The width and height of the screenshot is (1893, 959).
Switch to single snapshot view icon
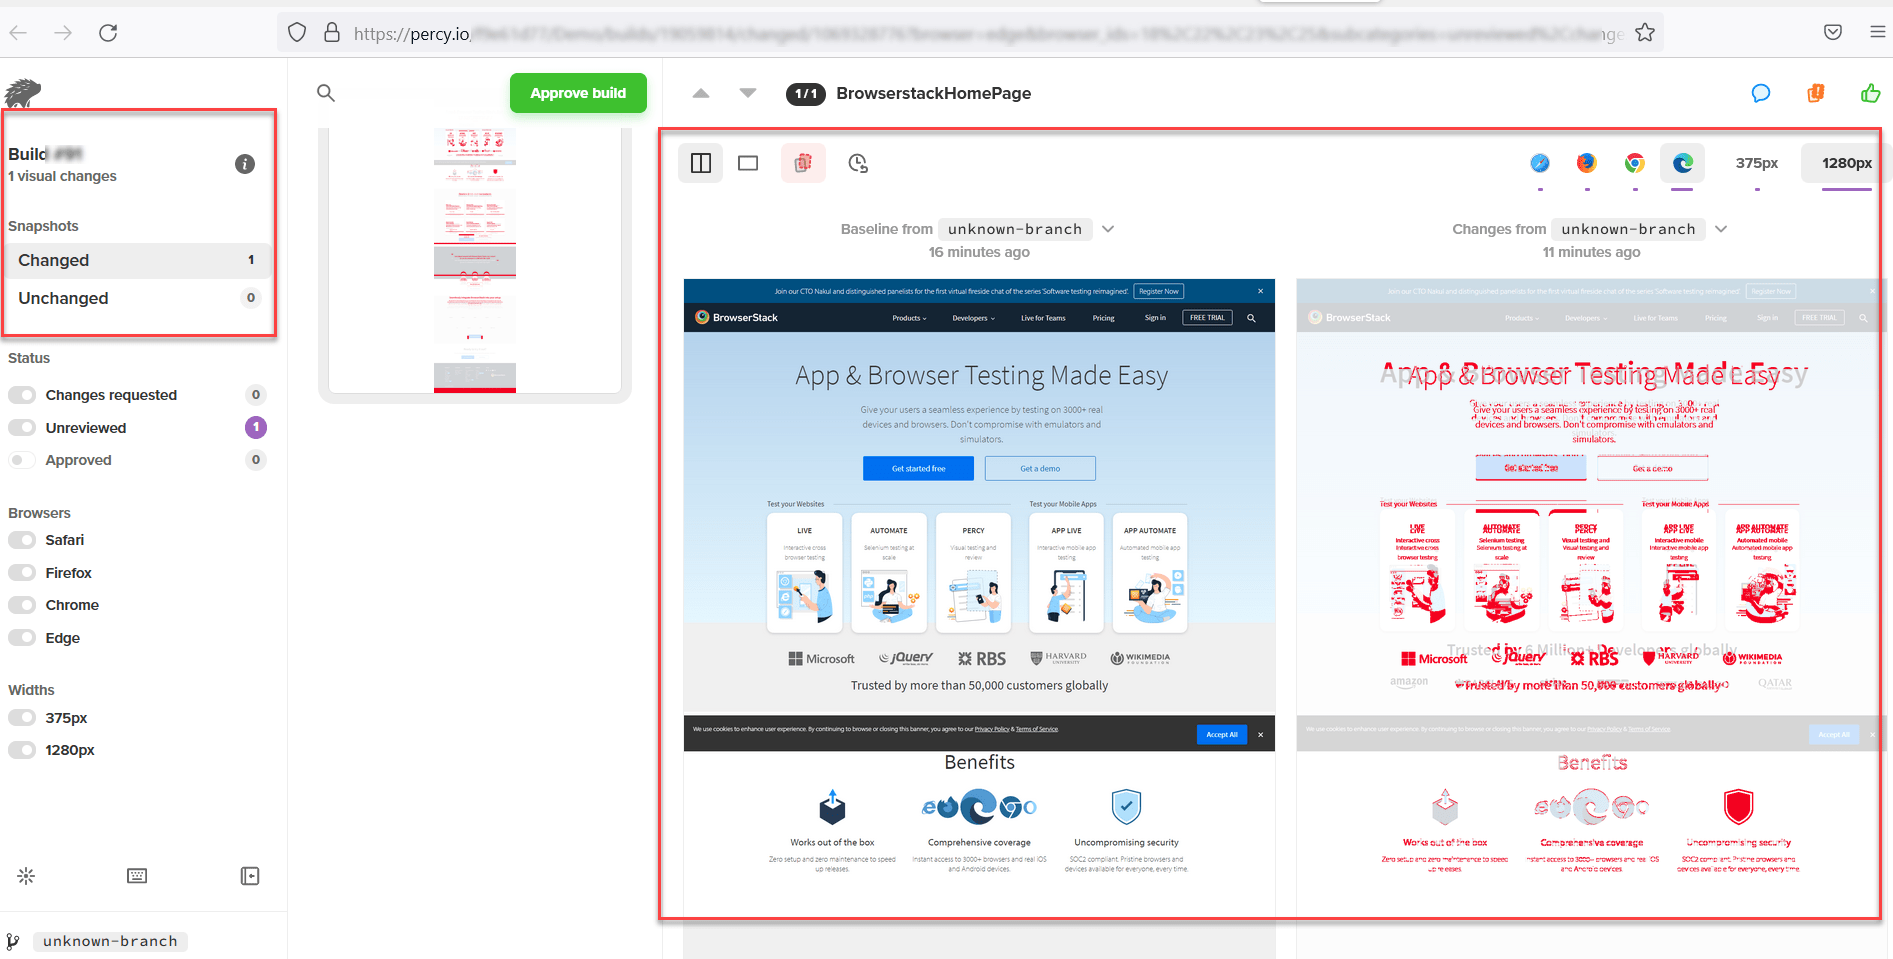coord(747,162)
